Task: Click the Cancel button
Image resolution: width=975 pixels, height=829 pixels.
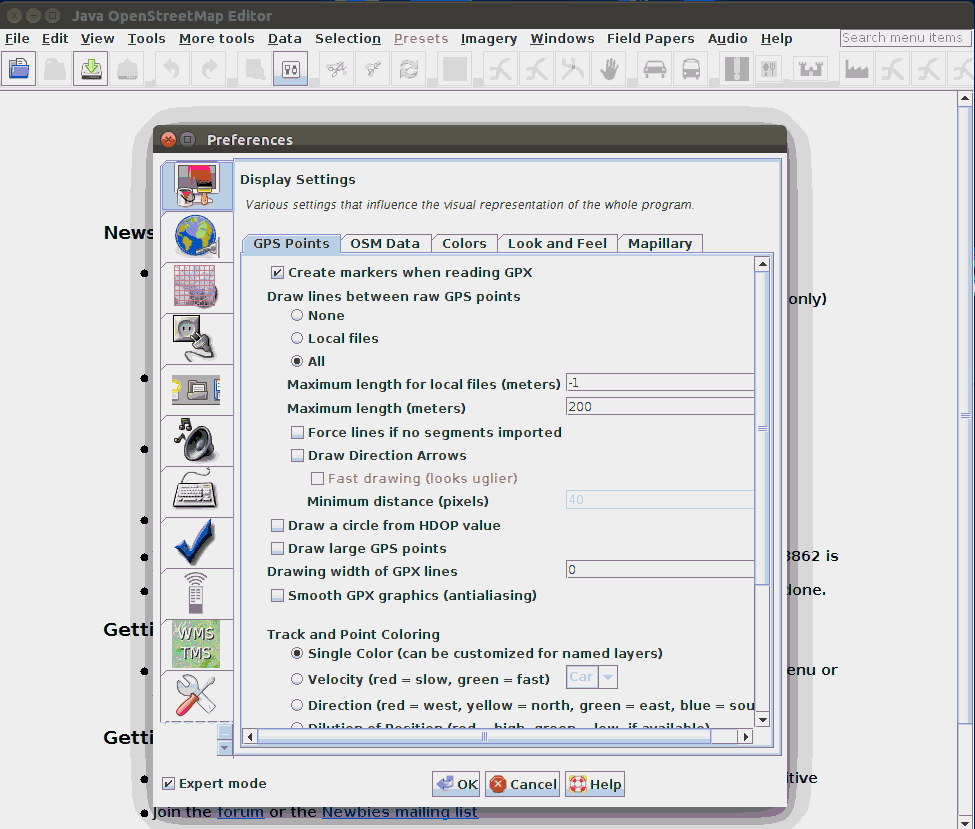Action: pyautogui.click(x=522, y=784)
